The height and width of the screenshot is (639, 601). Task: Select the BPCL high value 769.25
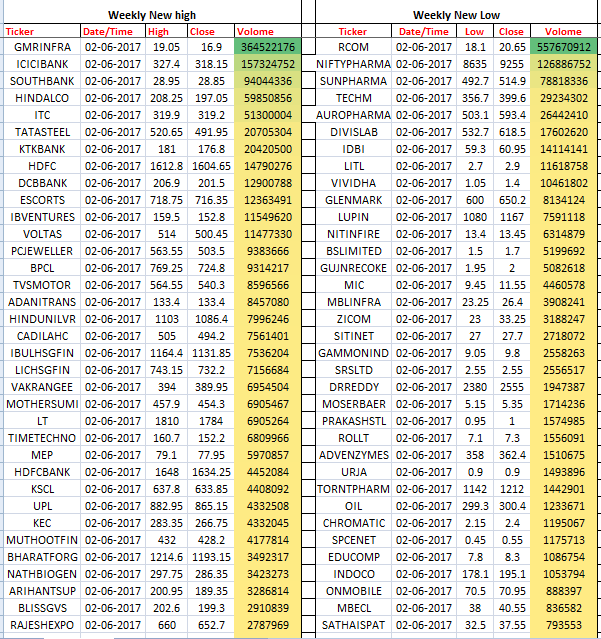click(167, 268)
